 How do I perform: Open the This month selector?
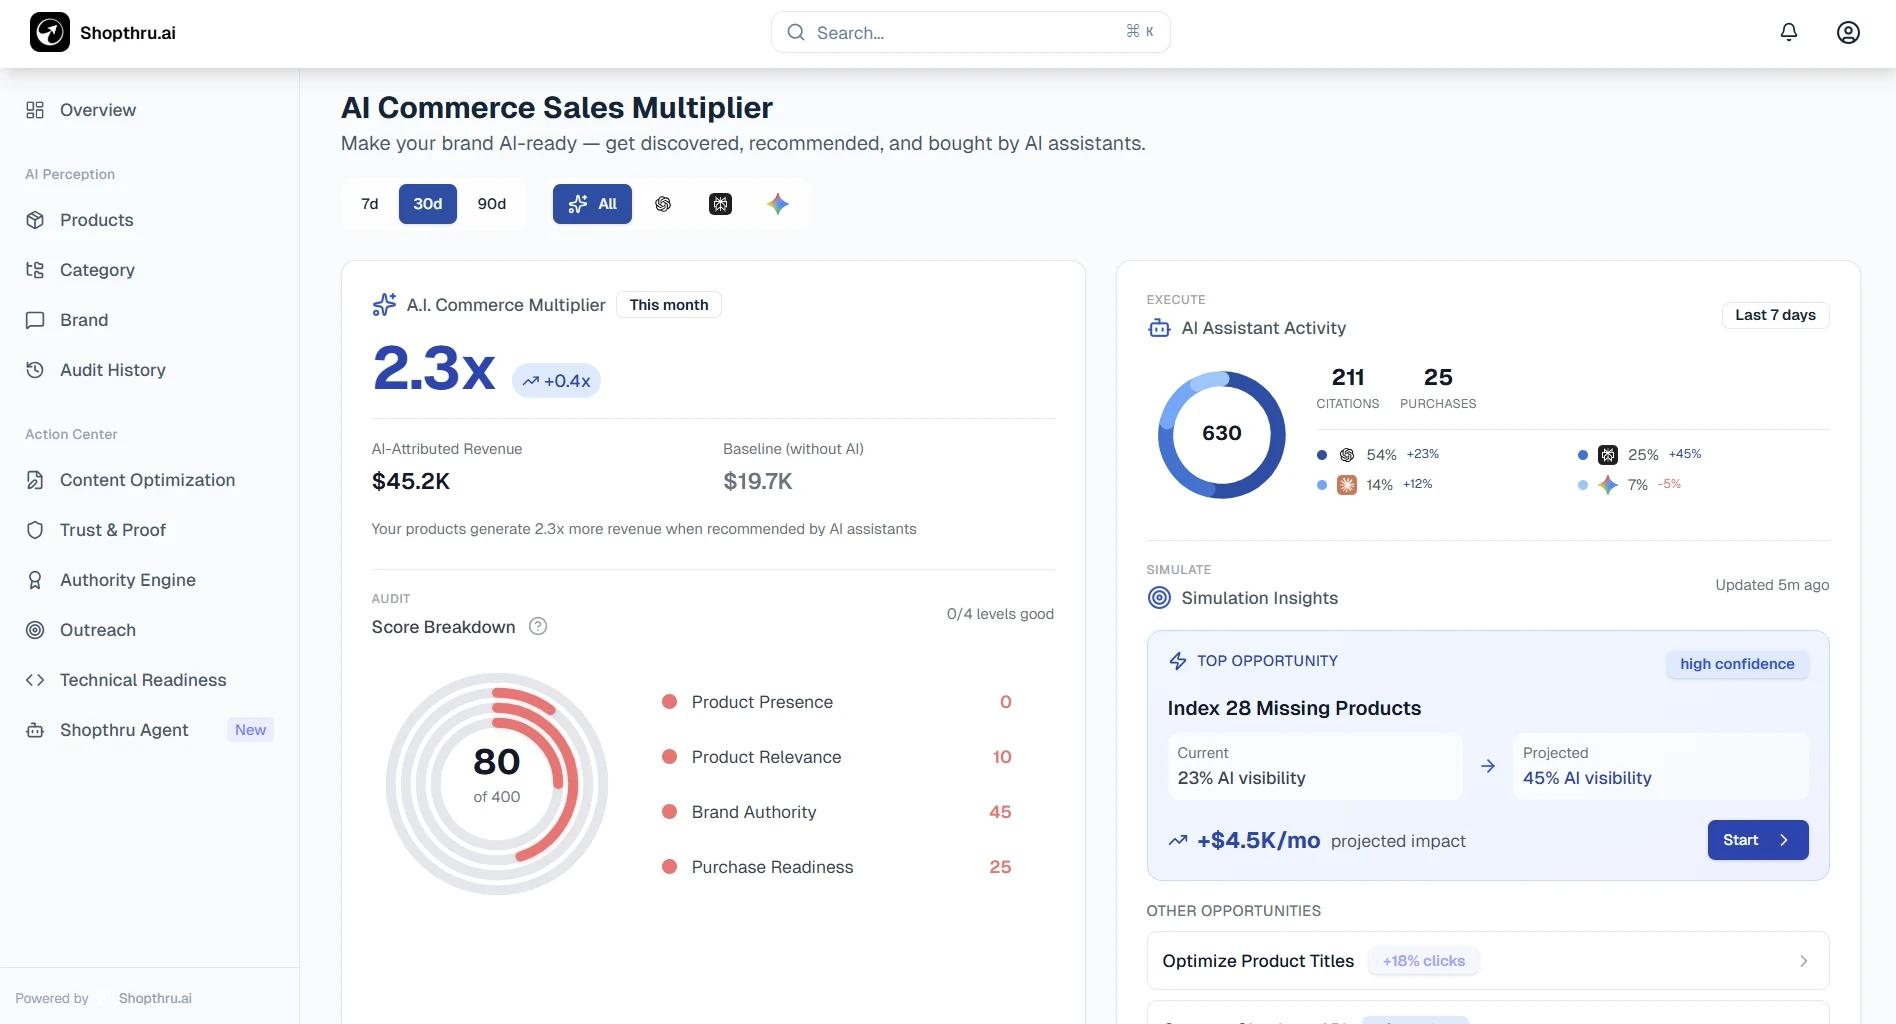[x=668, y=305]
